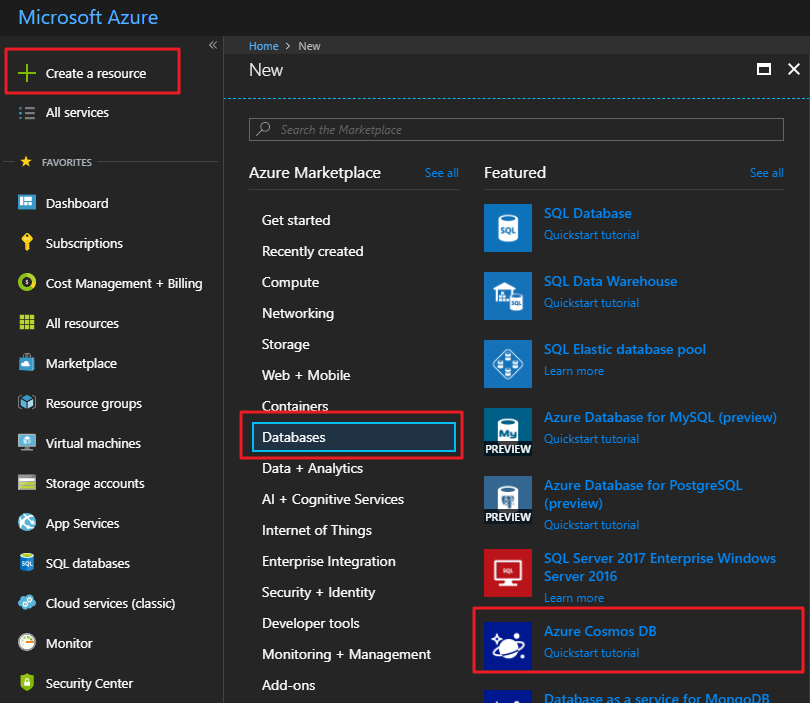
Task: Select the Monitoring + Management category
Action: click(346, 654)
